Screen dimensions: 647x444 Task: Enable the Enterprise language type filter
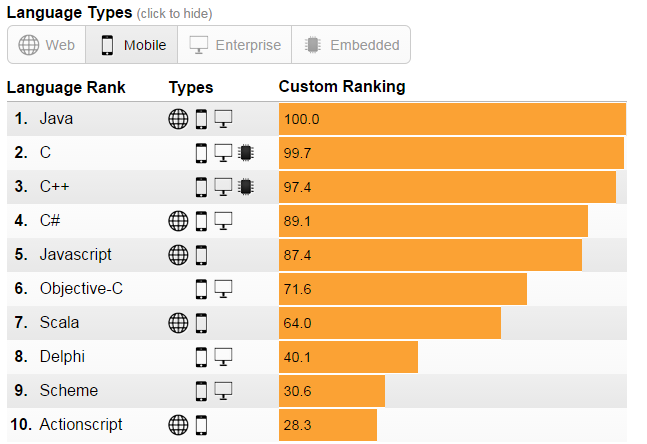(235, 45)
